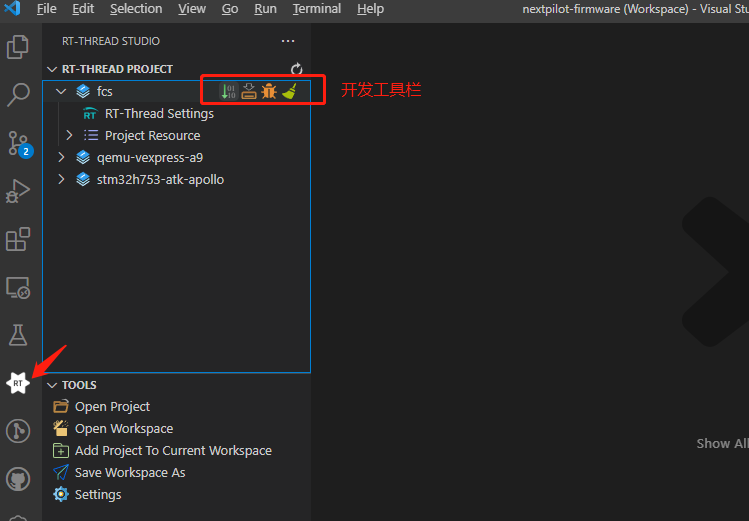
Task: Click the Settings gear icon in Tools
Action: point(61,494)
